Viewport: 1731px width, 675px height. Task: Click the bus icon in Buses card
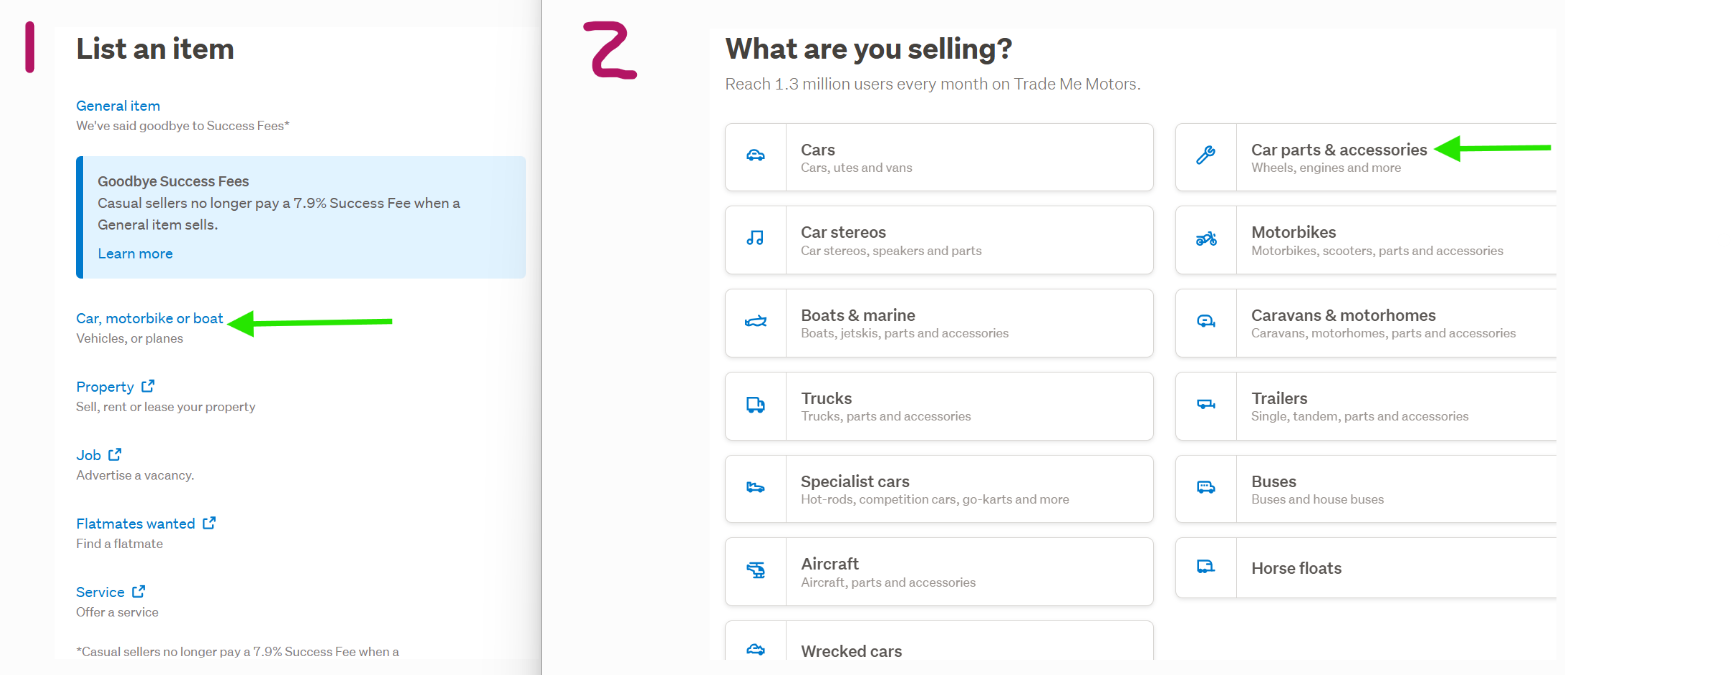(1206, 487)
